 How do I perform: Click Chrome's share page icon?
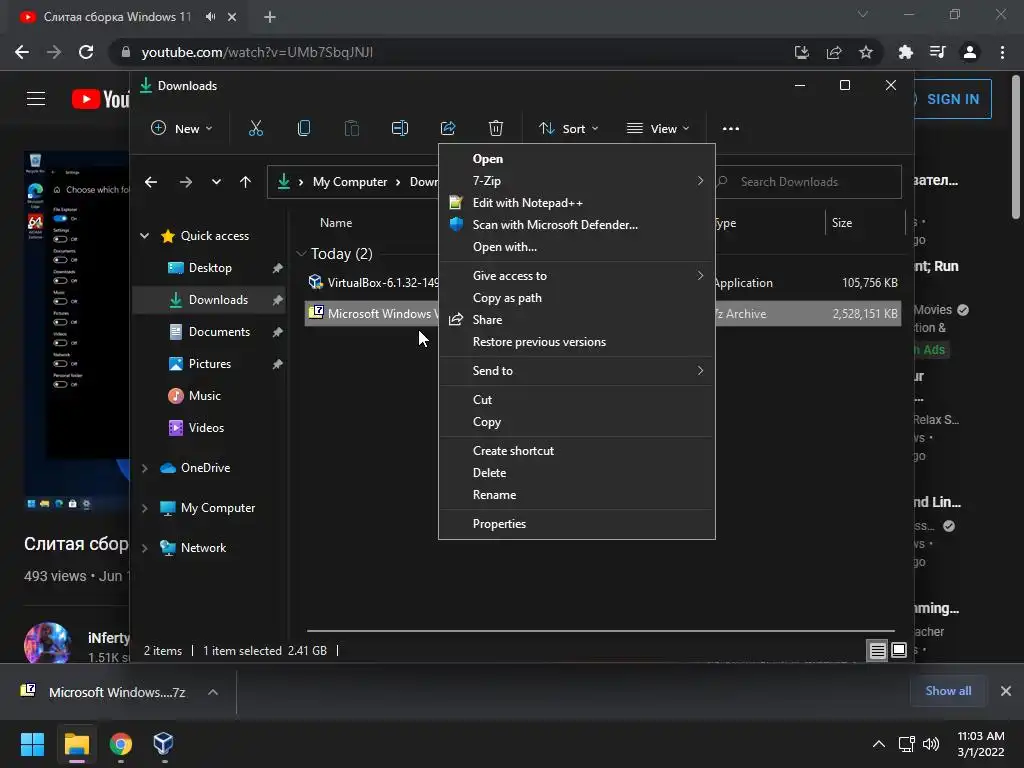point(834,52)
